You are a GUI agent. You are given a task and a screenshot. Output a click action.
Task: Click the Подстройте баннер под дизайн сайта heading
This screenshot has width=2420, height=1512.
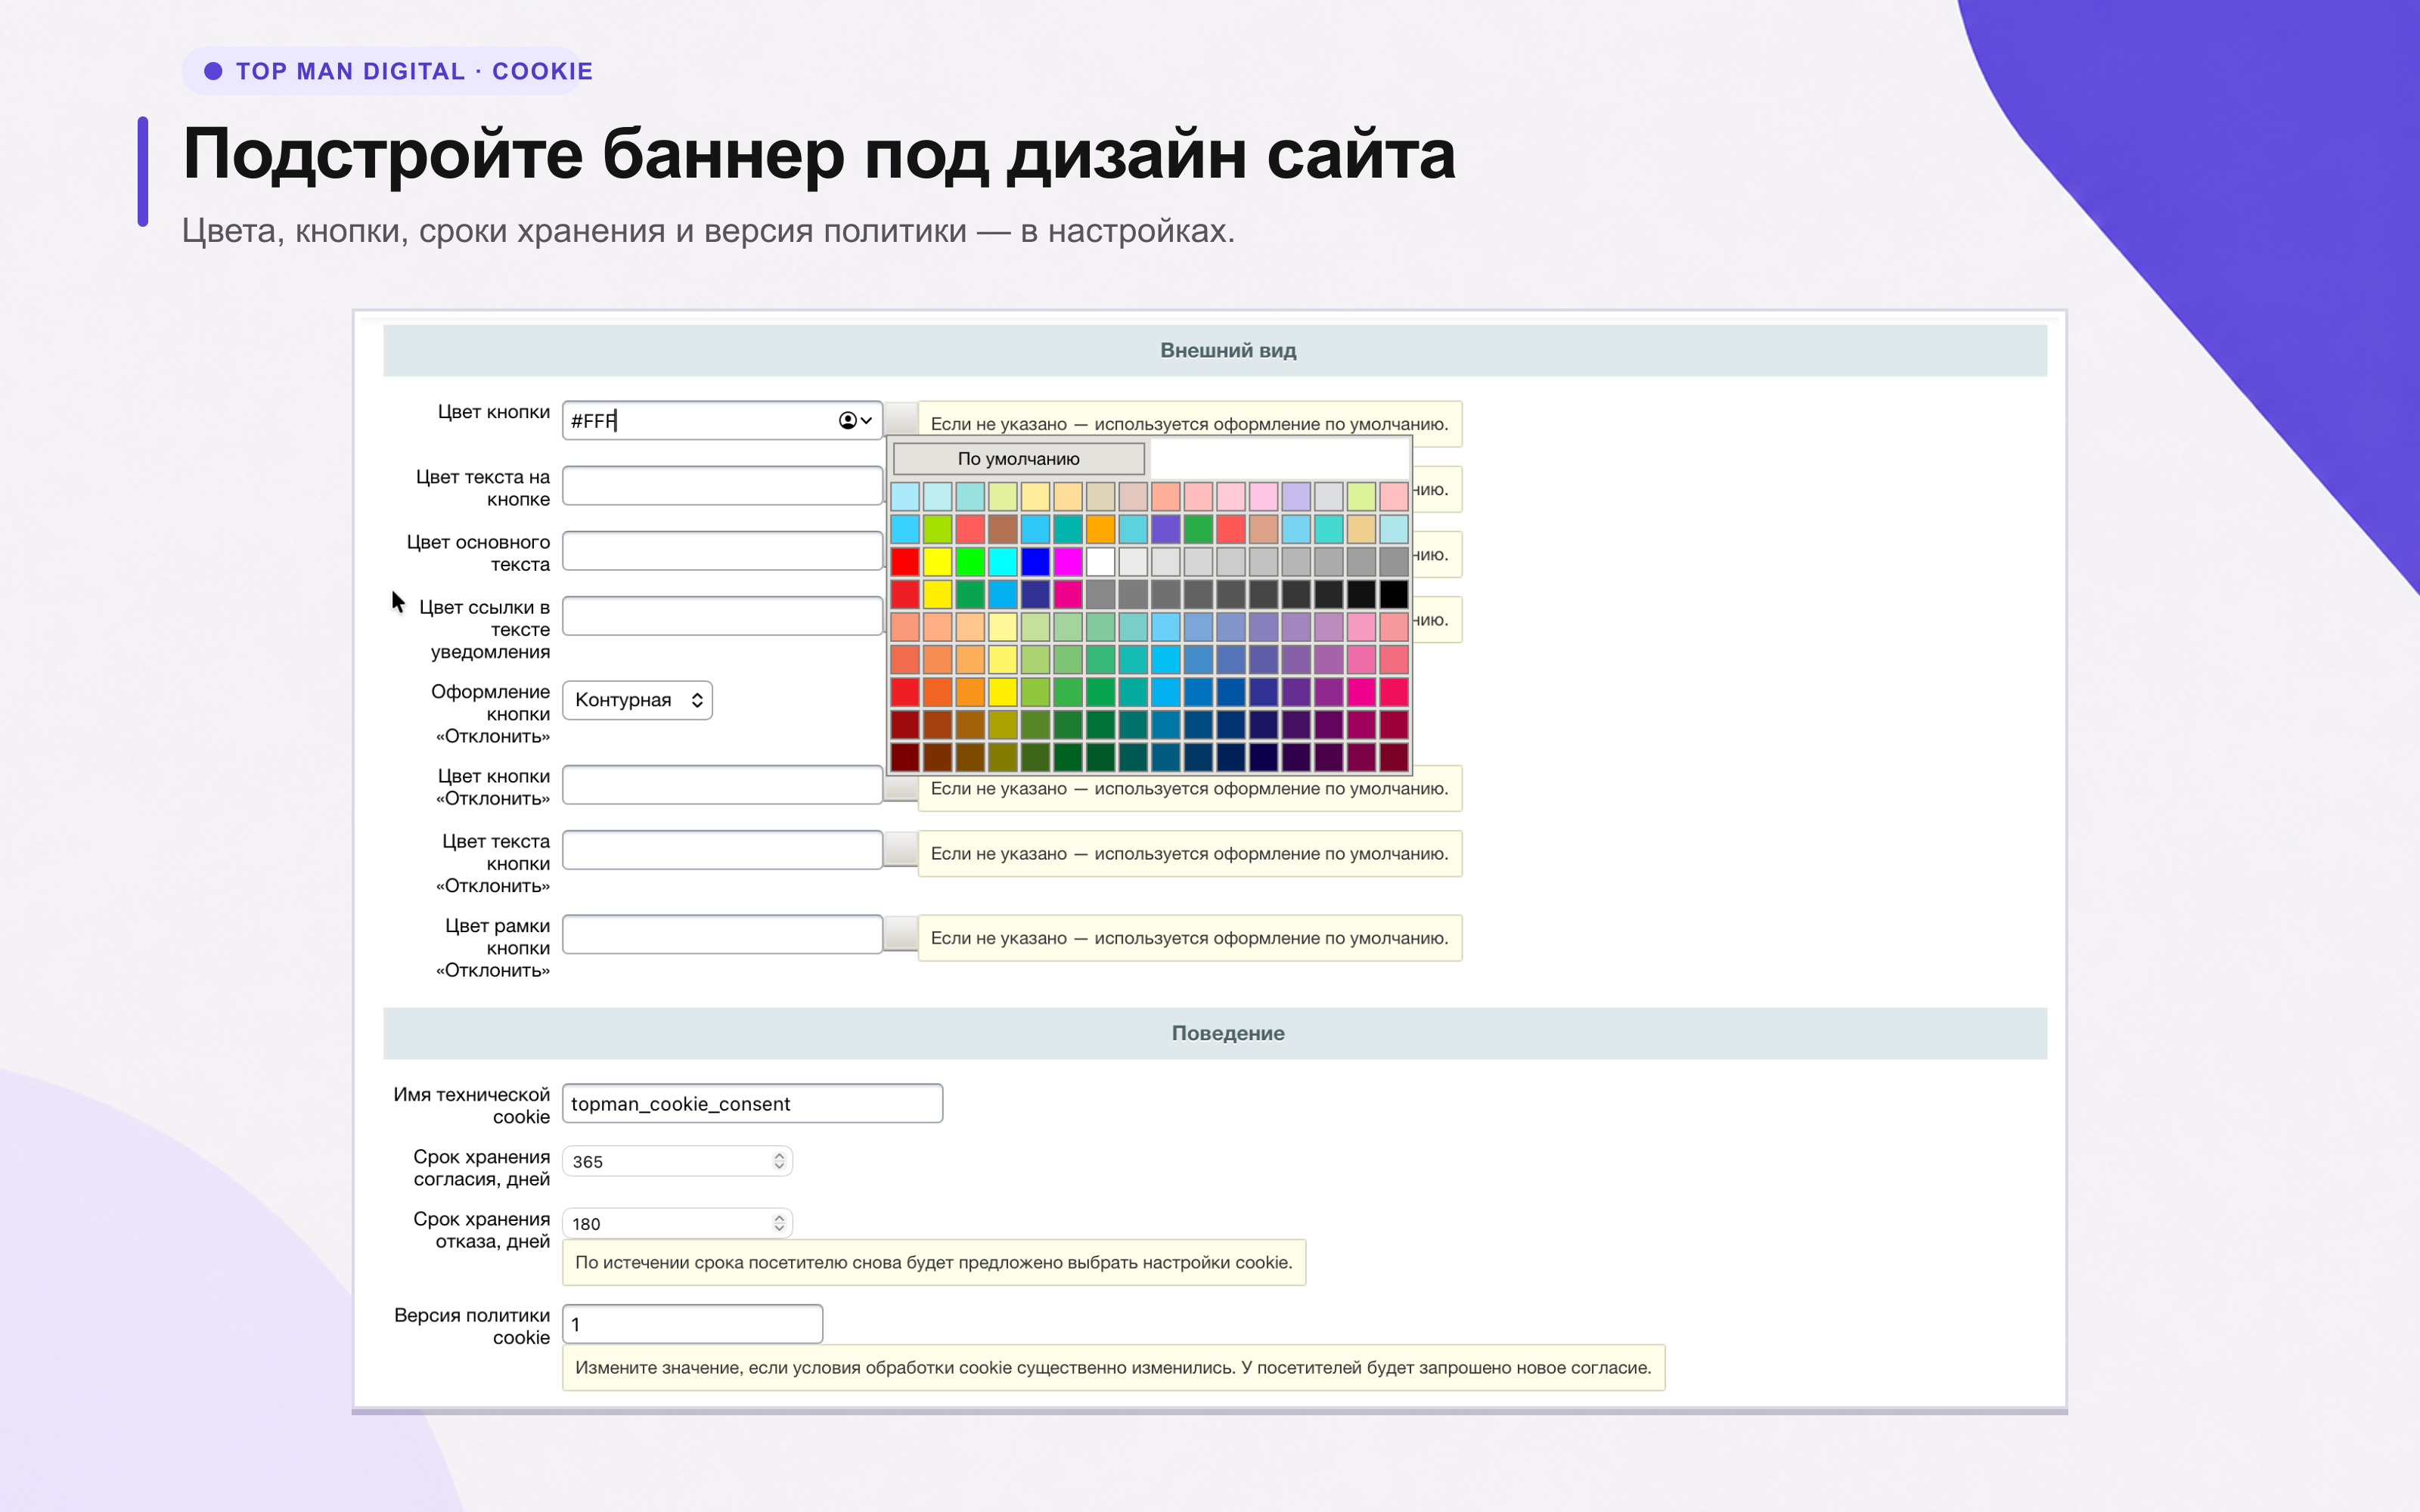click(818, 154)
